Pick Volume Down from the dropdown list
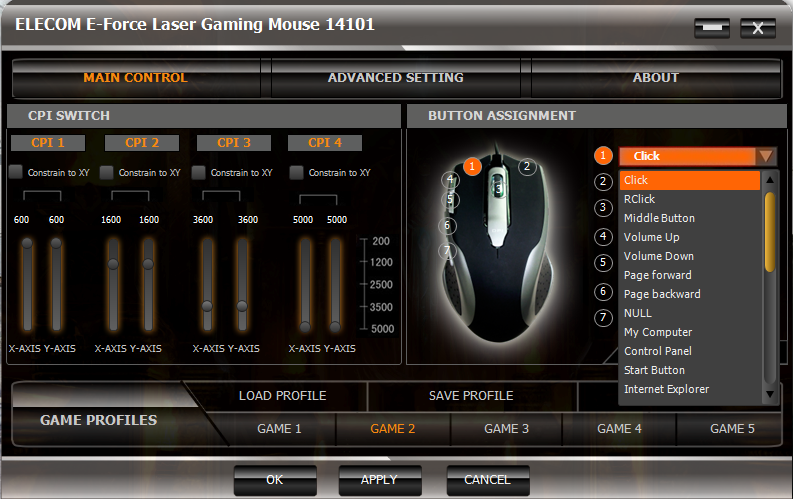 tap(689, 256)
